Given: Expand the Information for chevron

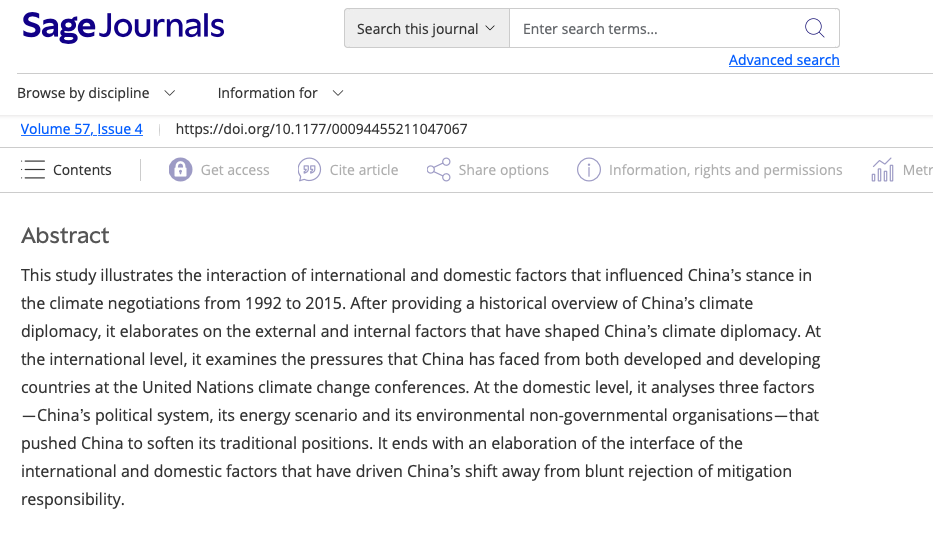Looking at the screenshot, I should [338, 93].
